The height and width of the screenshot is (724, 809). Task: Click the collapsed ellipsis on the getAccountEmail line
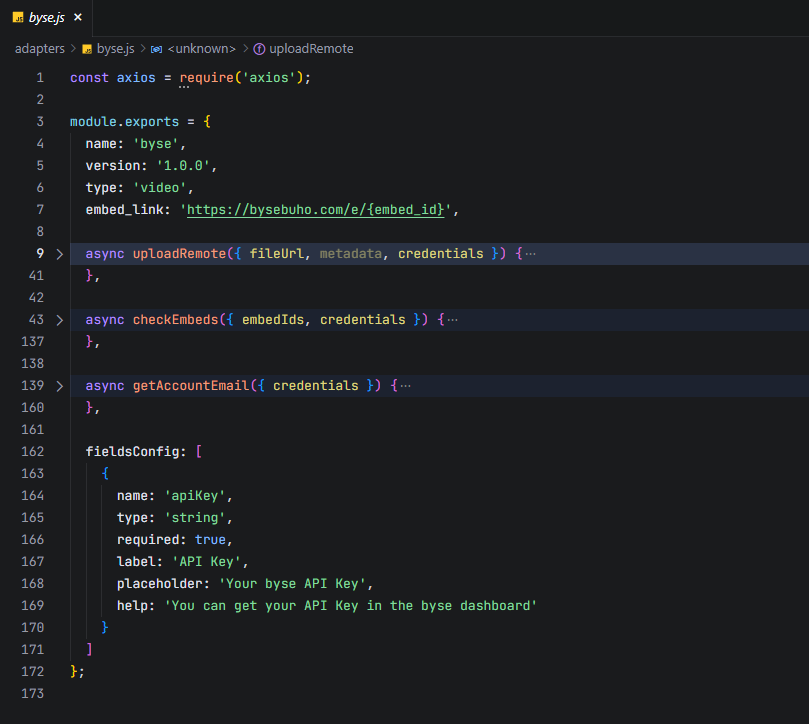click(405, 386)
